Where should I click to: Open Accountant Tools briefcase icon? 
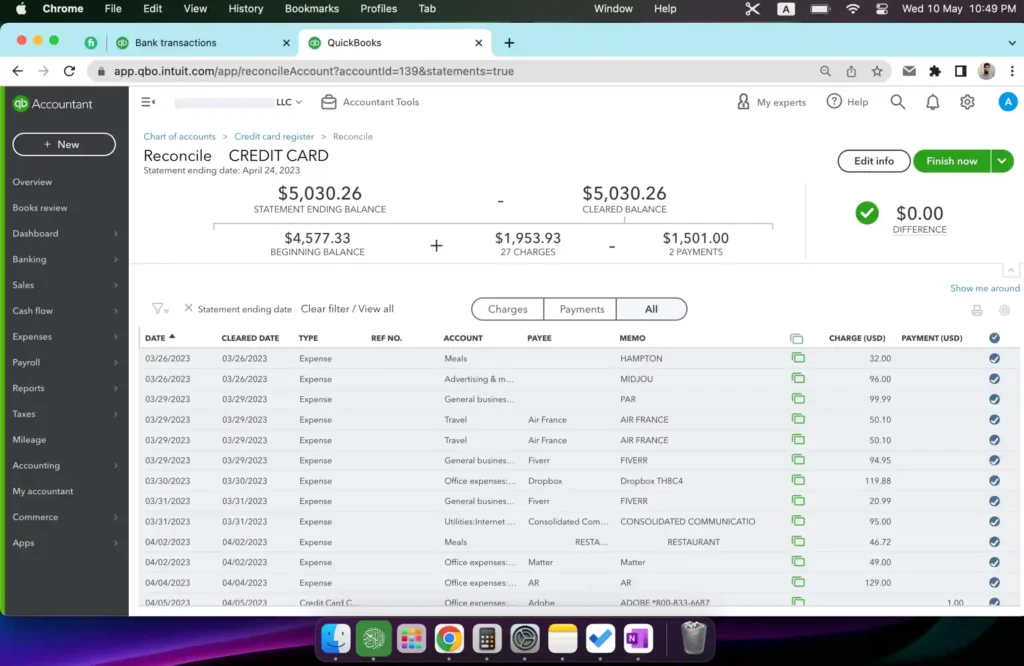(x=328, y=102)
